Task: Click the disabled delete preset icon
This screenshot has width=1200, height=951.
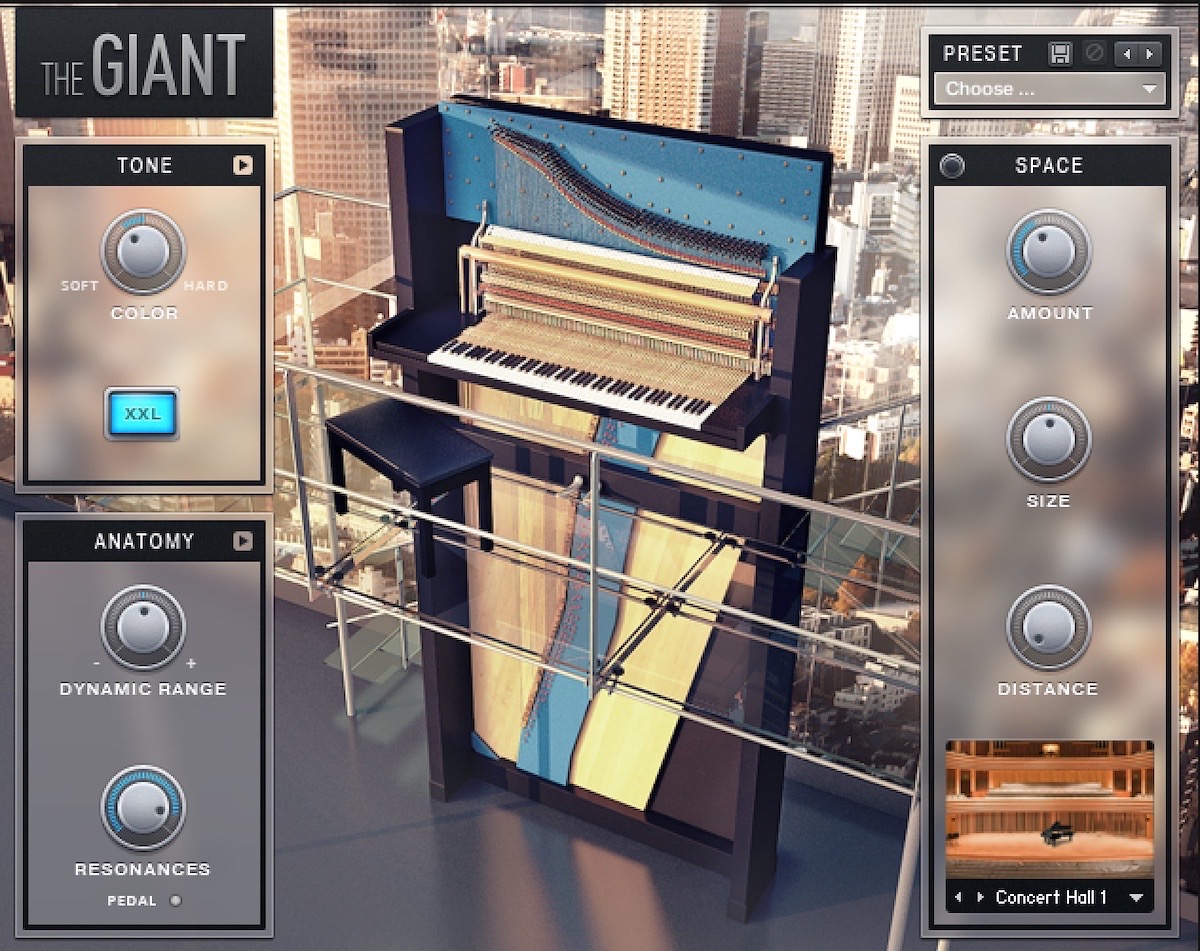Action: (x=1095, y=54)
